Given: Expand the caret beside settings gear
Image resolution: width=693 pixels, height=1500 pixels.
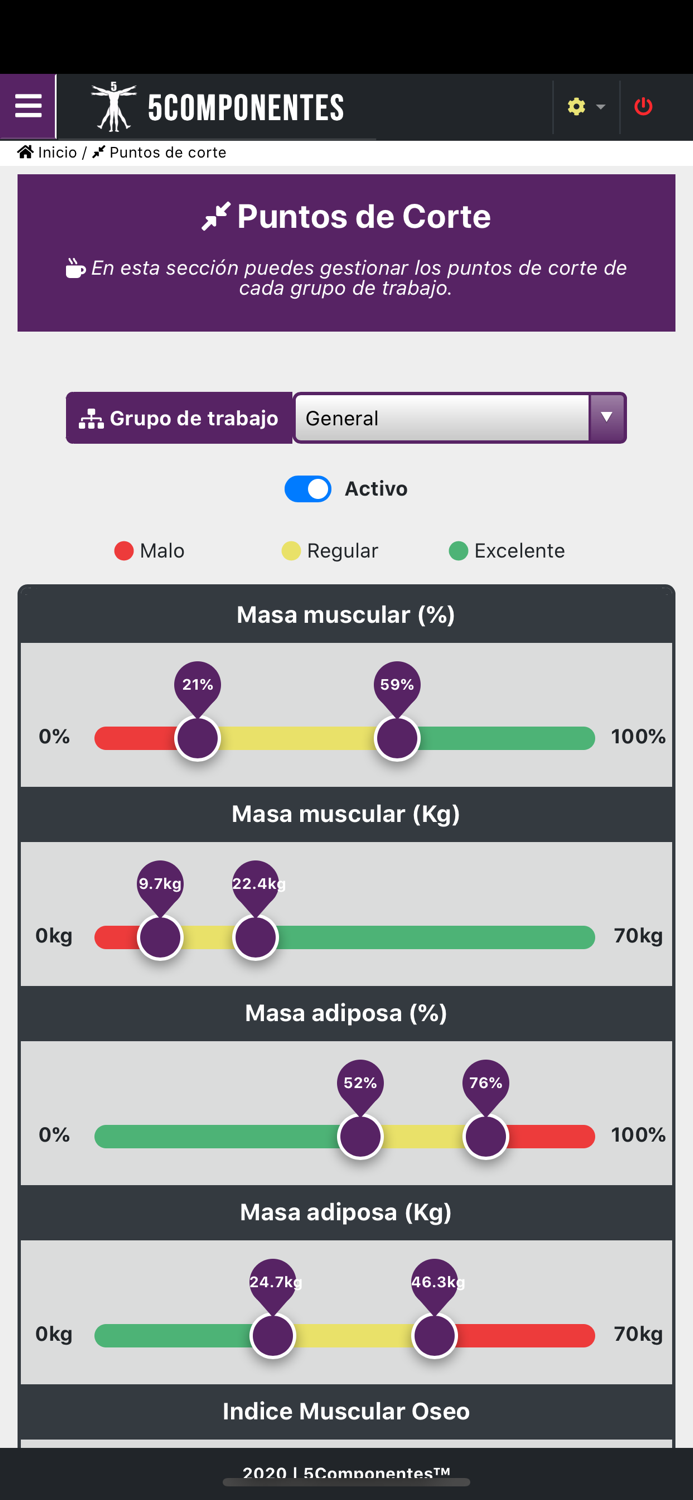Looking at the screenshot, I should [x=601, y=107].
